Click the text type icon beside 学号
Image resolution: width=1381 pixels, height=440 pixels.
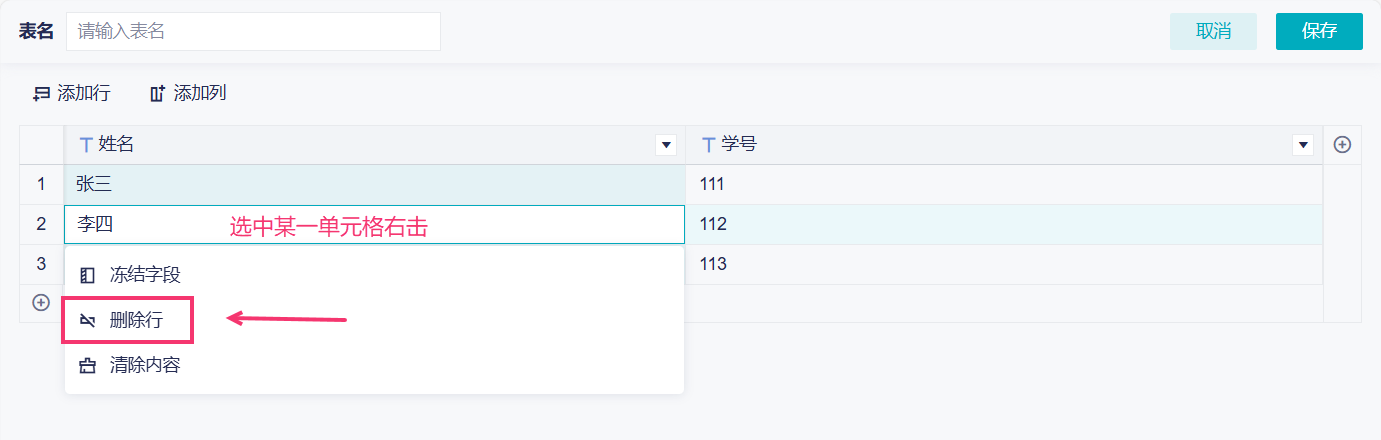(708, 145)
